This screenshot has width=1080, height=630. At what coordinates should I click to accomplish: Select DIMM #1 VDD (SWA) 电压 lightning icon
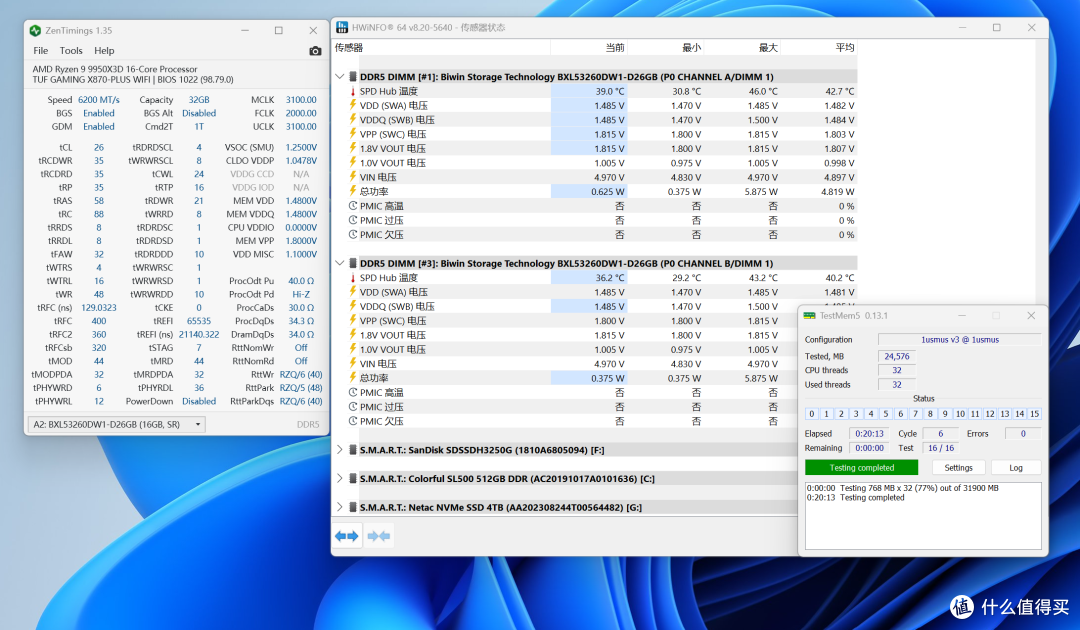tap(353, 105)
